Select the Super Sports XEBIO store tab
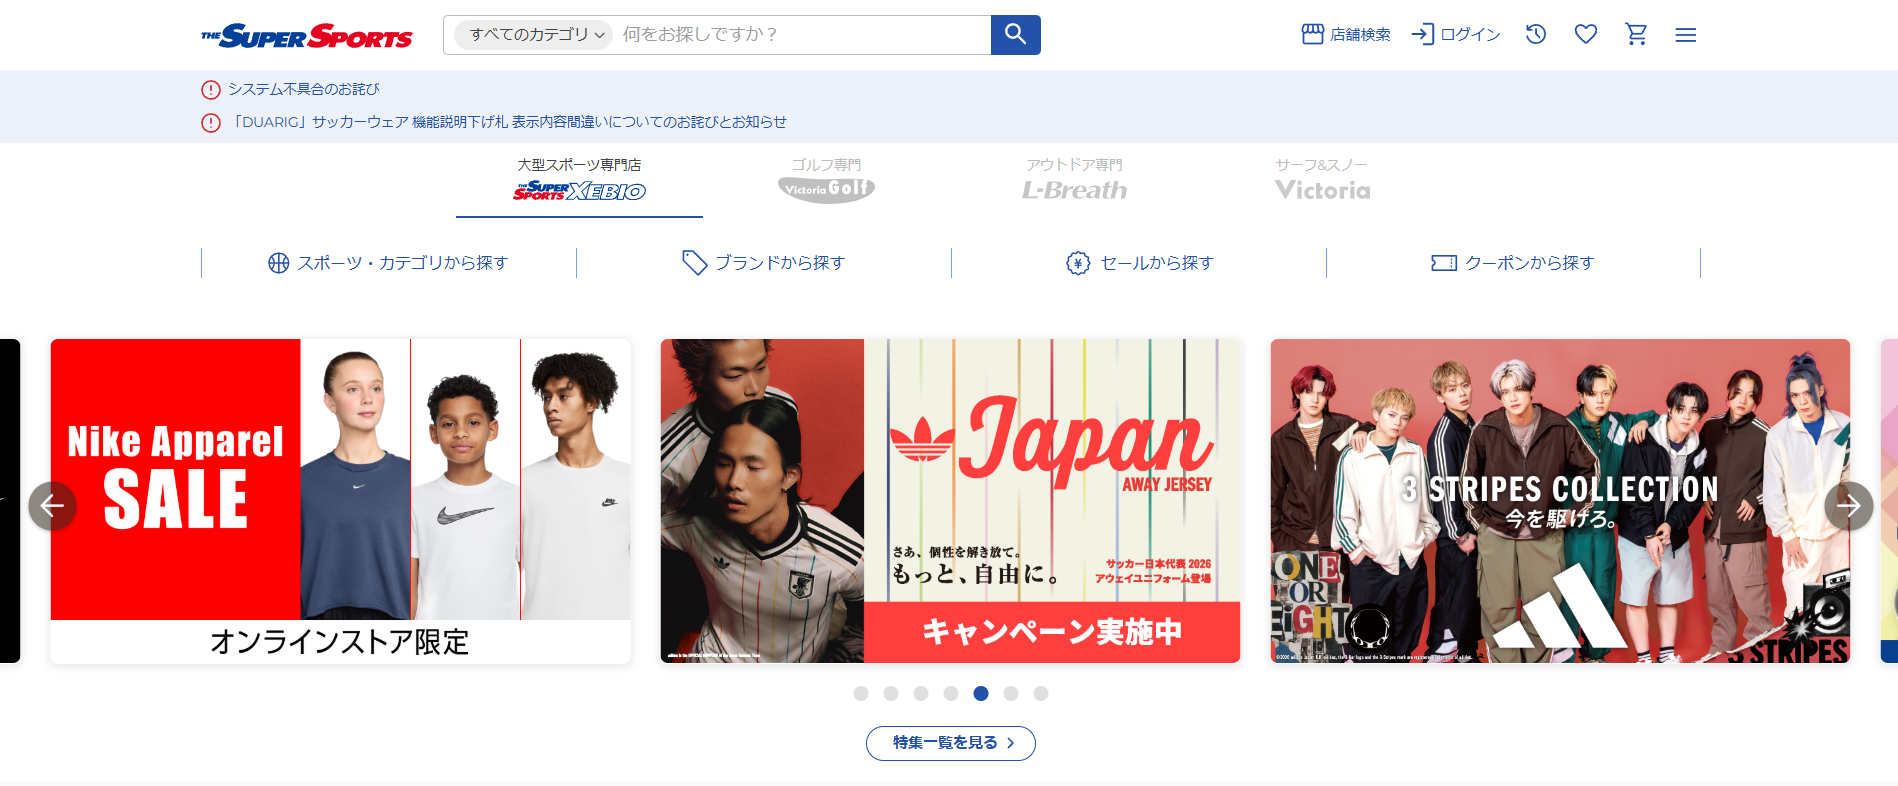The image size is (1898, 786). [579, 181]
